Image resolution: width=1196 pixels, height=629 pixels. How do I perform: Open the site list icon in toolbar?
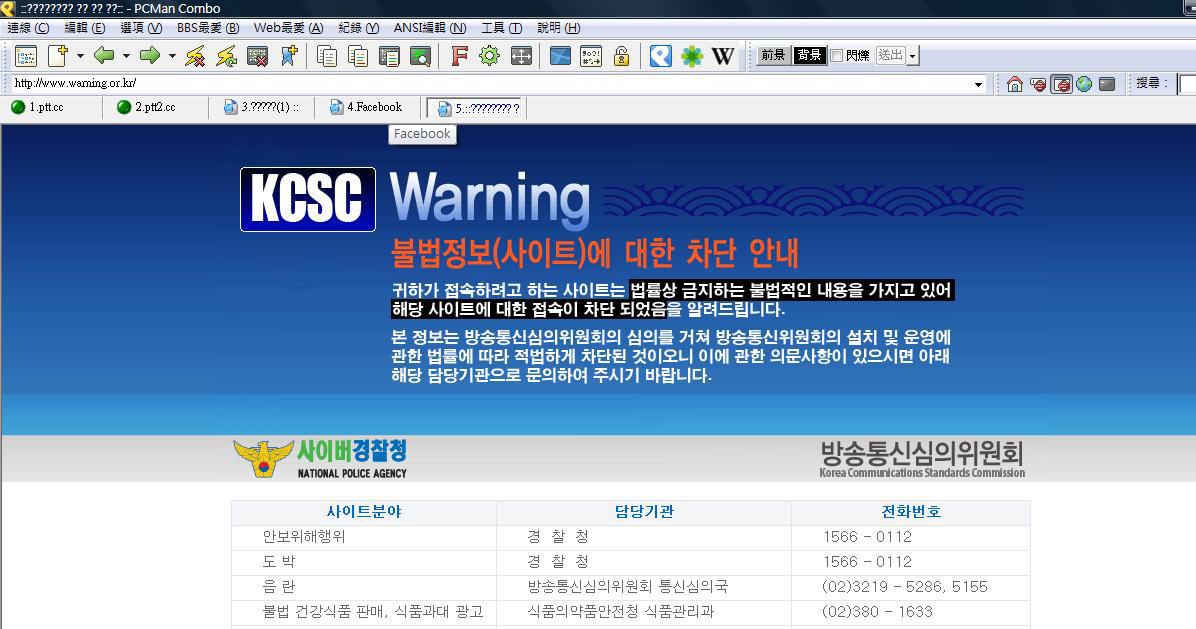26,56
